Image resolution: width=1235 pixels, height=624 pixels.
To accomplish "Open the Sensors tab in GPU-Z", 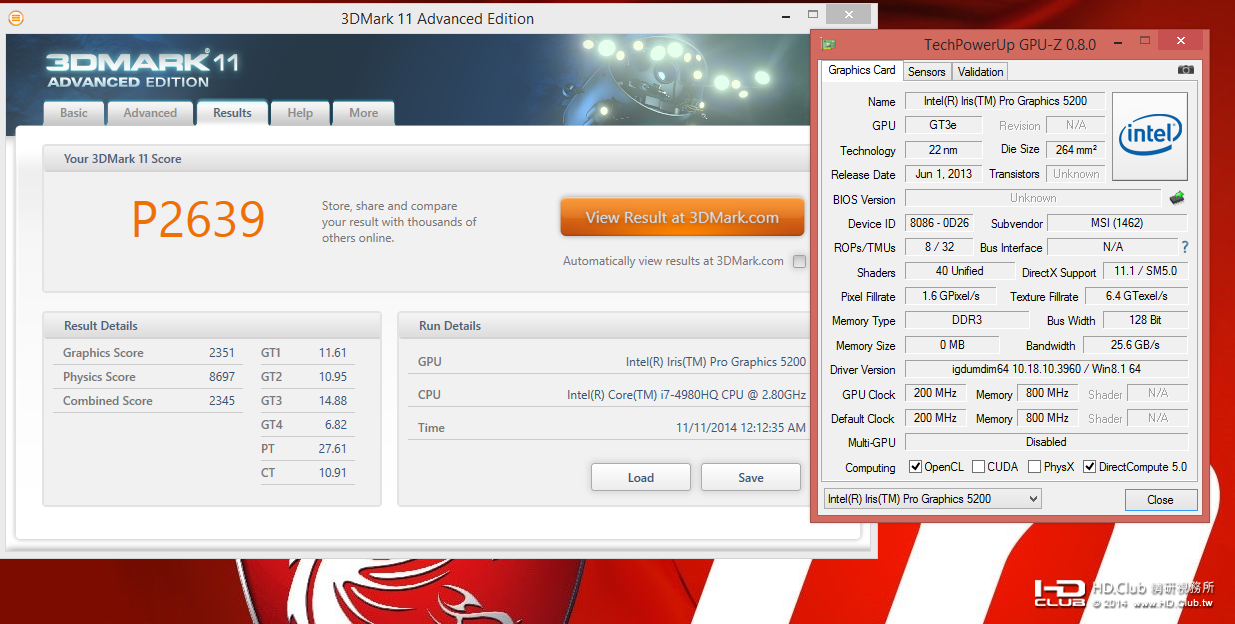I will point(926,72).
